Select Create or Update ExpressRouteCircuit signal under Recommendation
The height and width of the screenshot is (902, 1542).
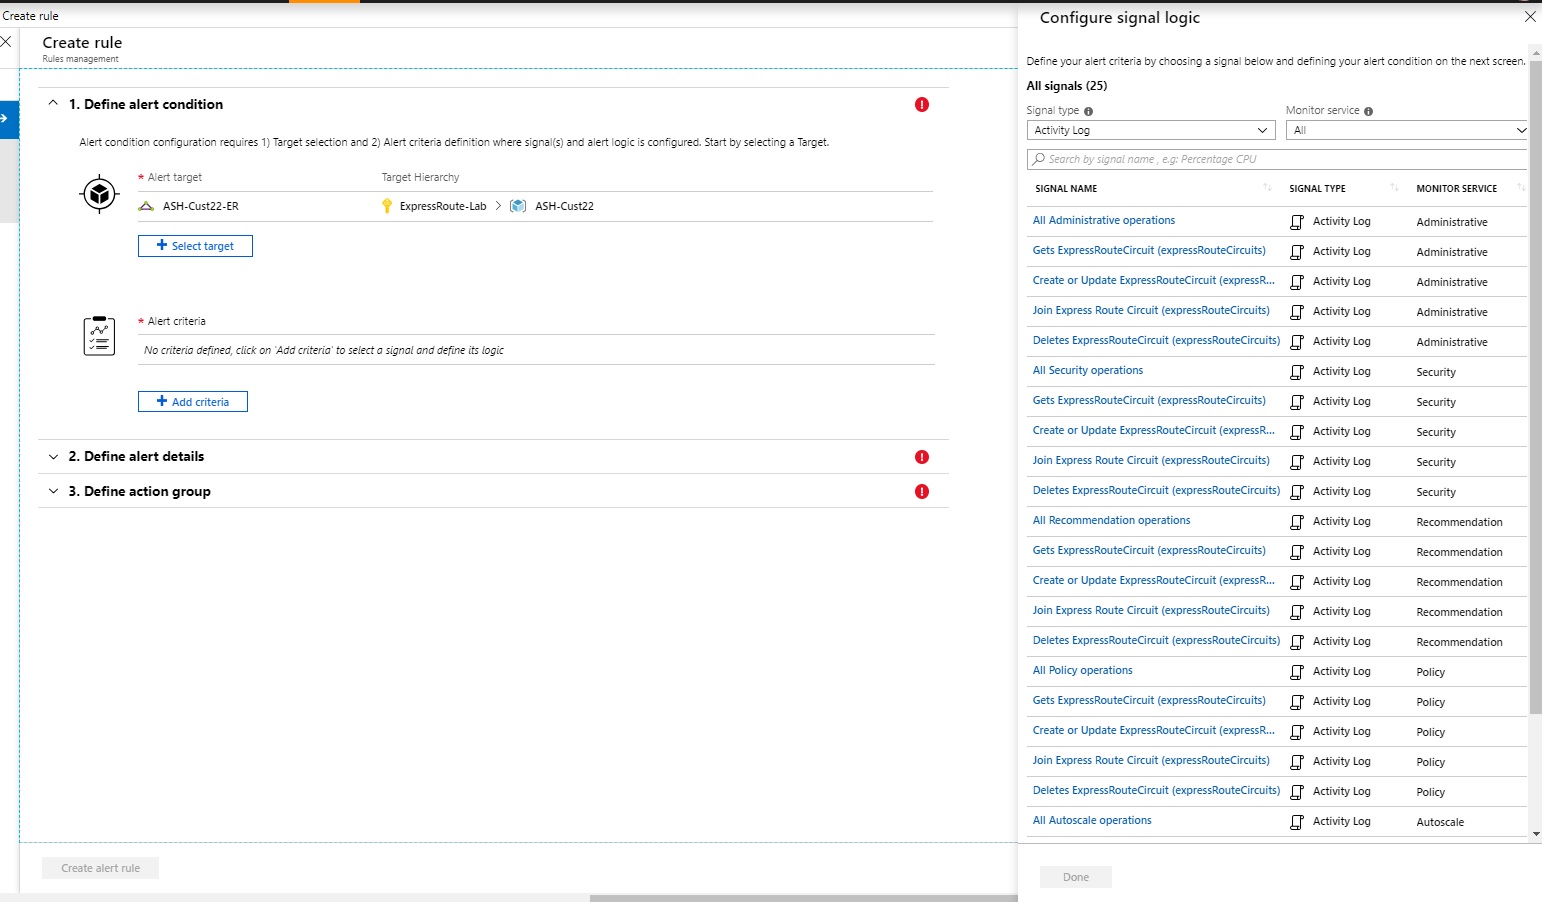[x=1154, y=580]
